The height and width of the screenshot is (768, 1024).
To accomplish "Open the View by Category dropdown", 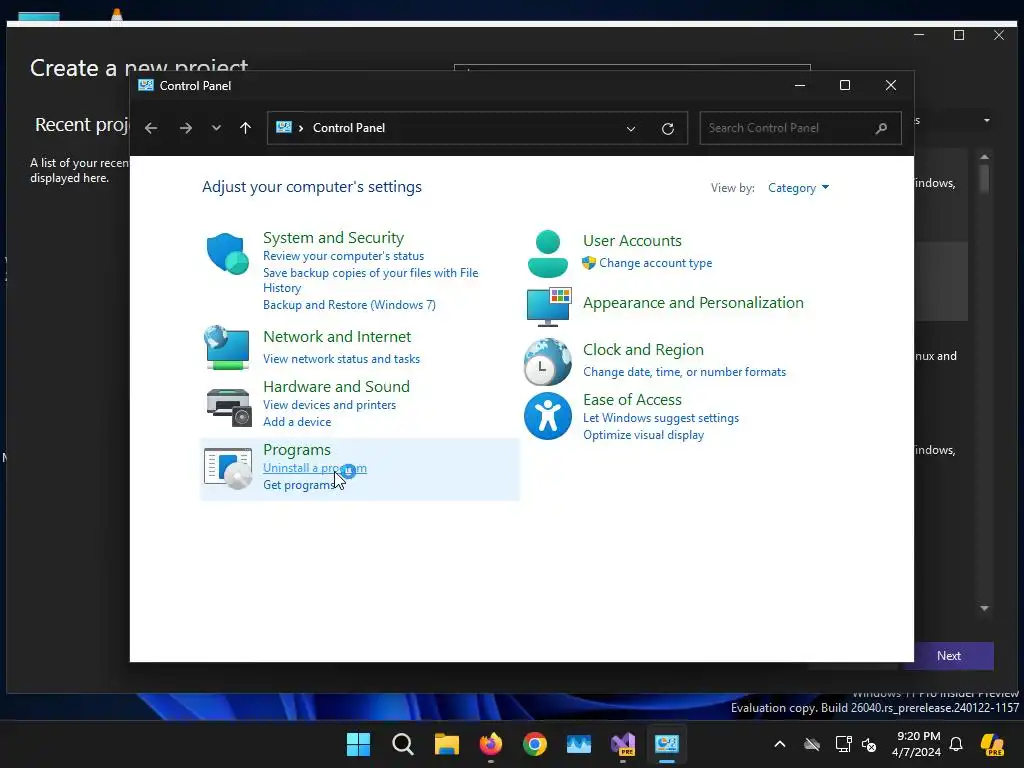I will [x=798, y=188].
